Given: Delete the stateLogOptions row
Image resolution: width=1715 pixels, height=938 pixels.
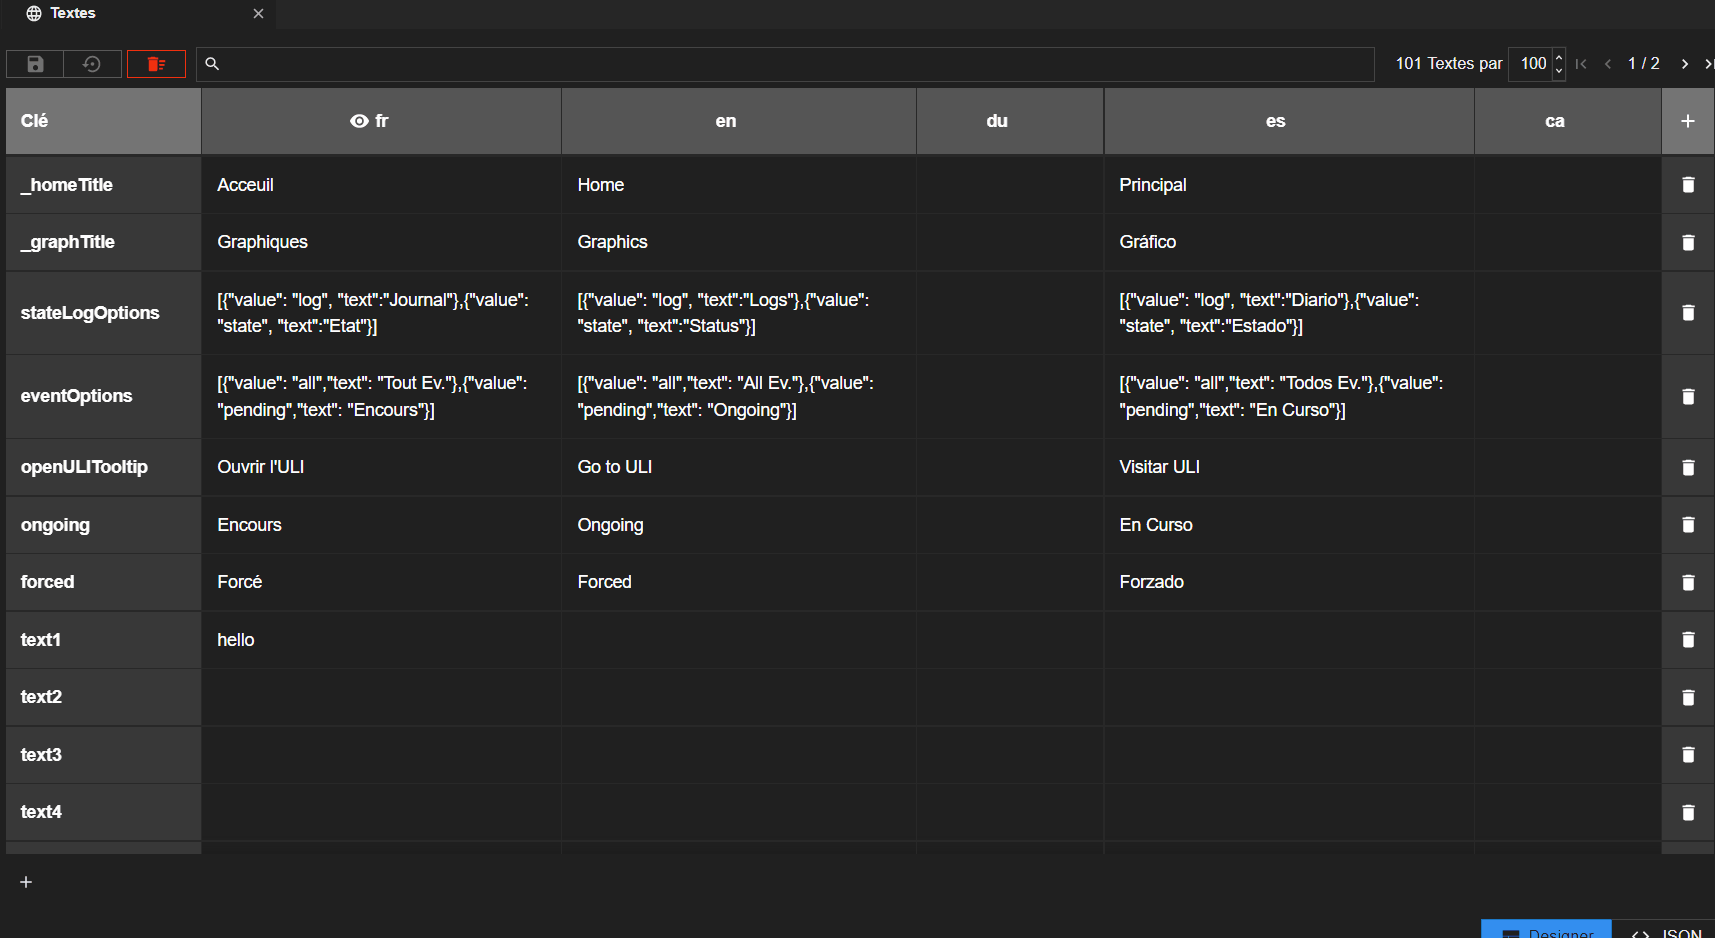Looking at the screenshot, I should point(1688,313).
